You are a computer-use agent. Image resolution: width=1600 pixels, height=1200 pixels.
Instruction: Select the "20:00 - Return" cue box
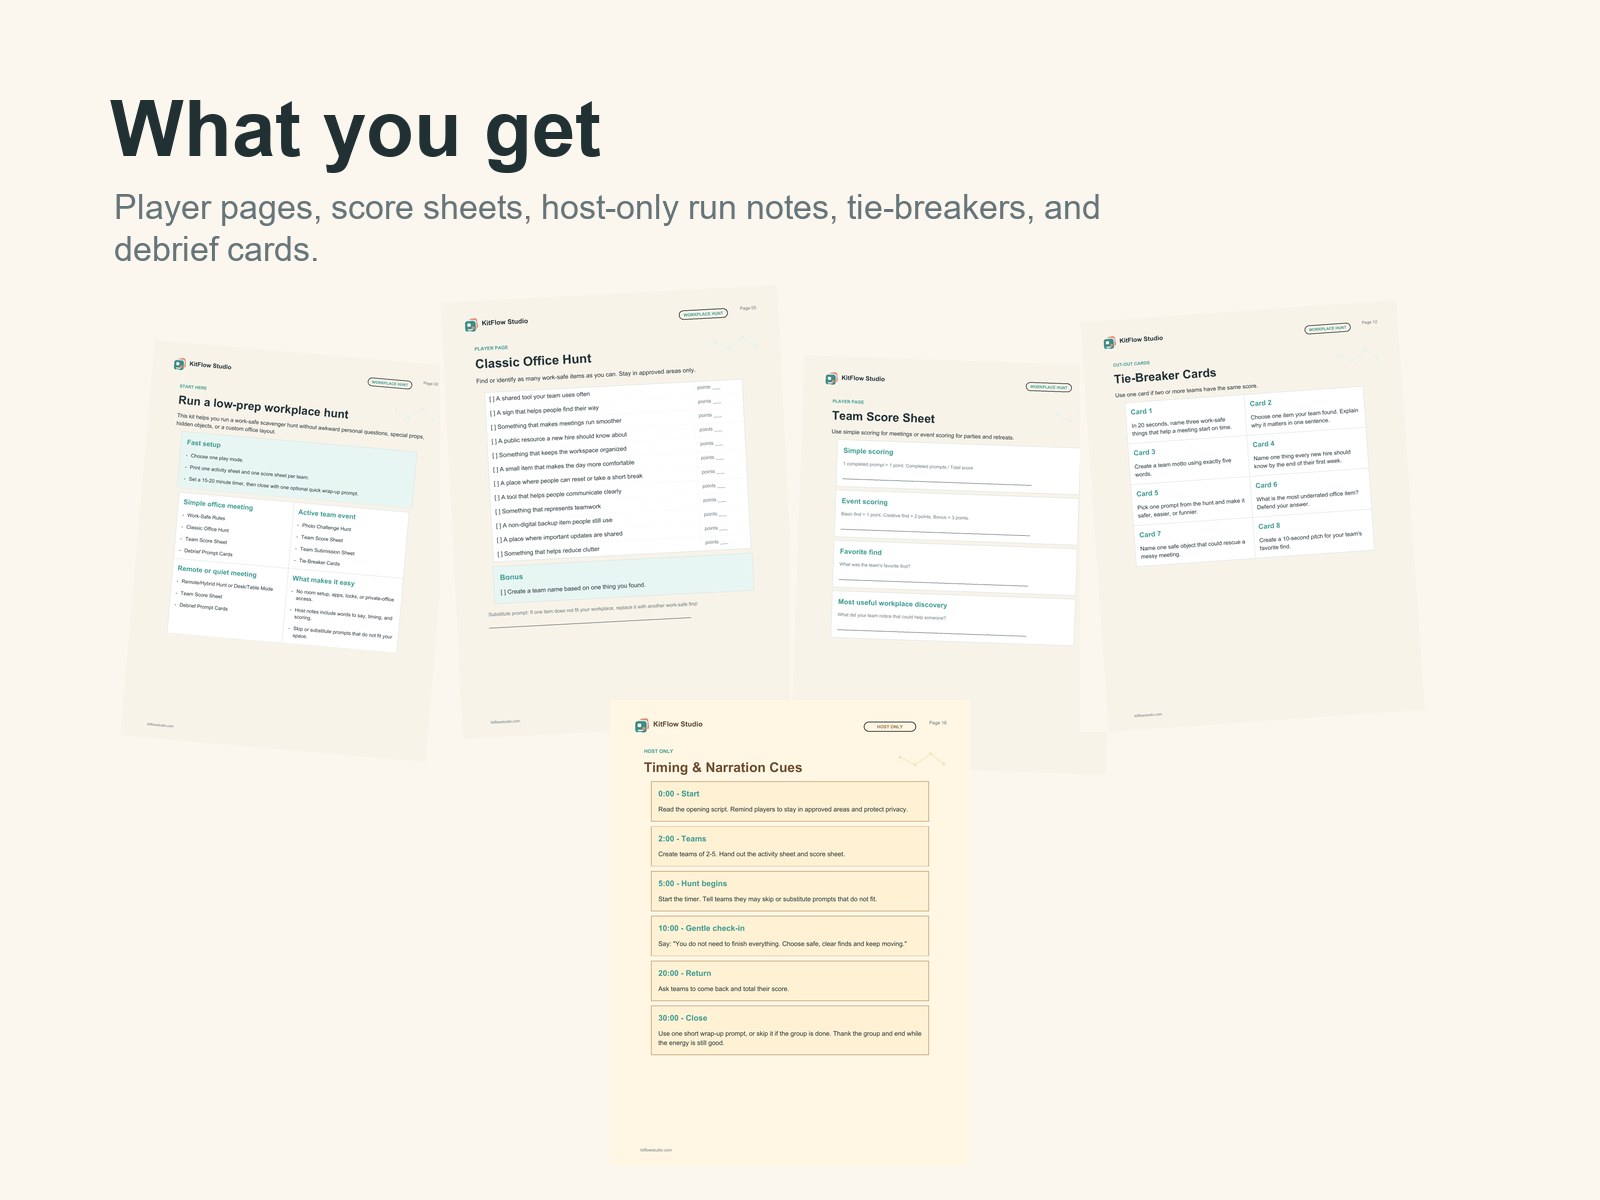point(790,981)
